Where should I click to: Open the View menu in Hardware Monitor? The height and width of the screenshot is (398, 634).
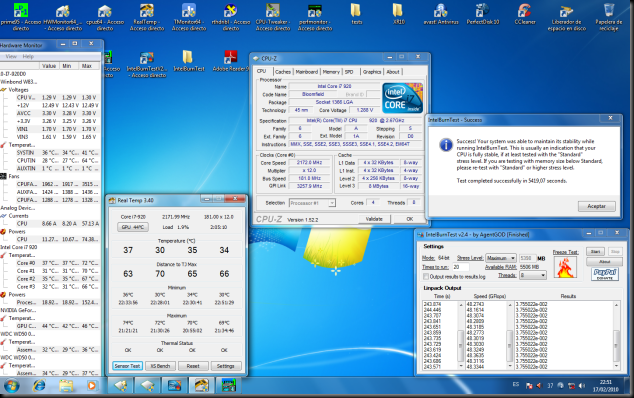coord(11,57)
